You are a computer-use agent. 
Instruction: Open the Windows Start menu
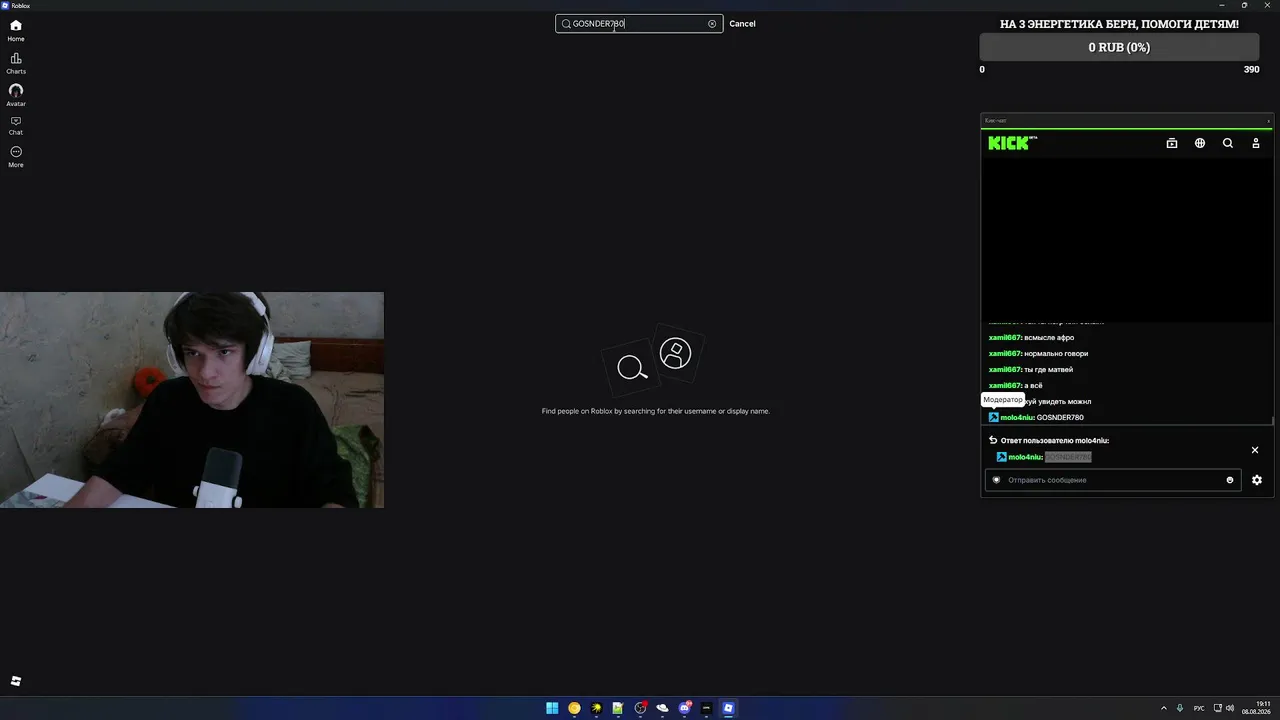click(x=552, y=708)
